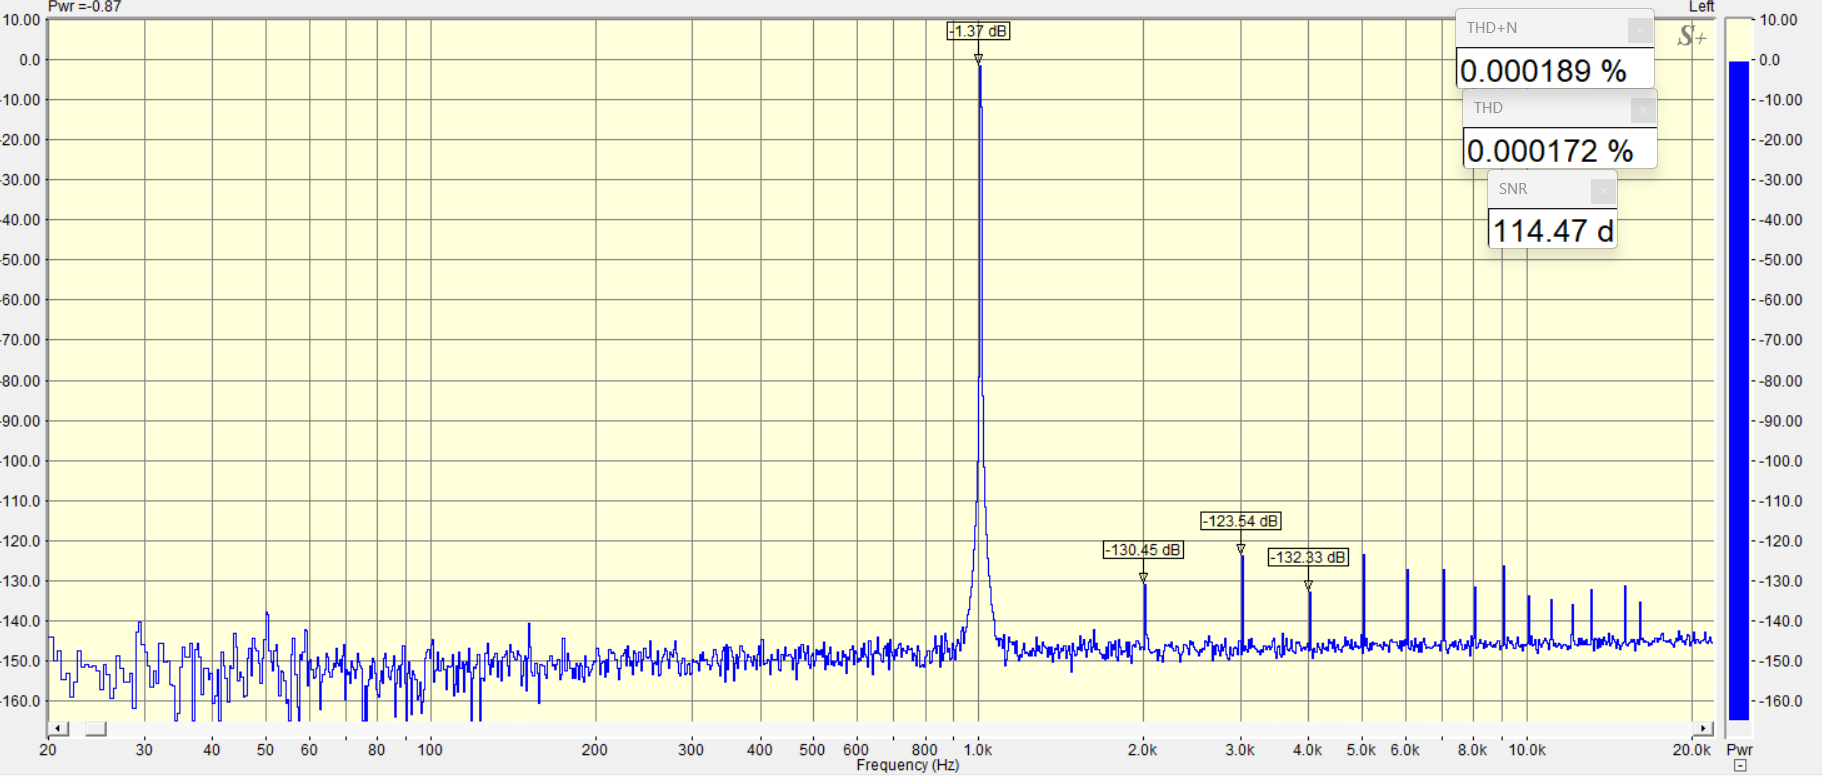Click the frequency scrollbar thumb
Screen dimensions: 1822x778
click(x=96, y=729)
